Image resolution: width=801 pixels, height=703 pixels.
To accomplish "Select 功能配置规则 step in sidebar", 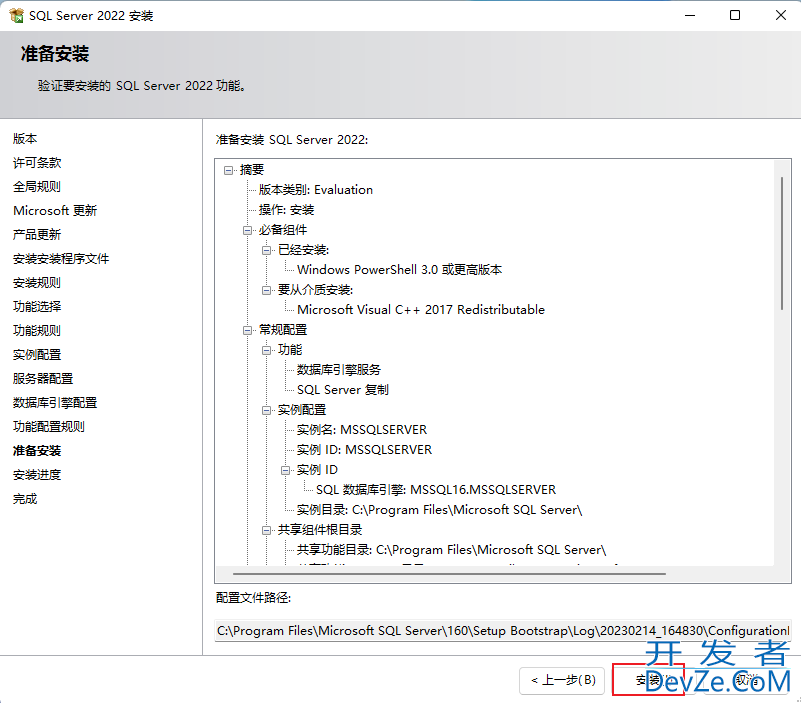I will coord(49,427).
